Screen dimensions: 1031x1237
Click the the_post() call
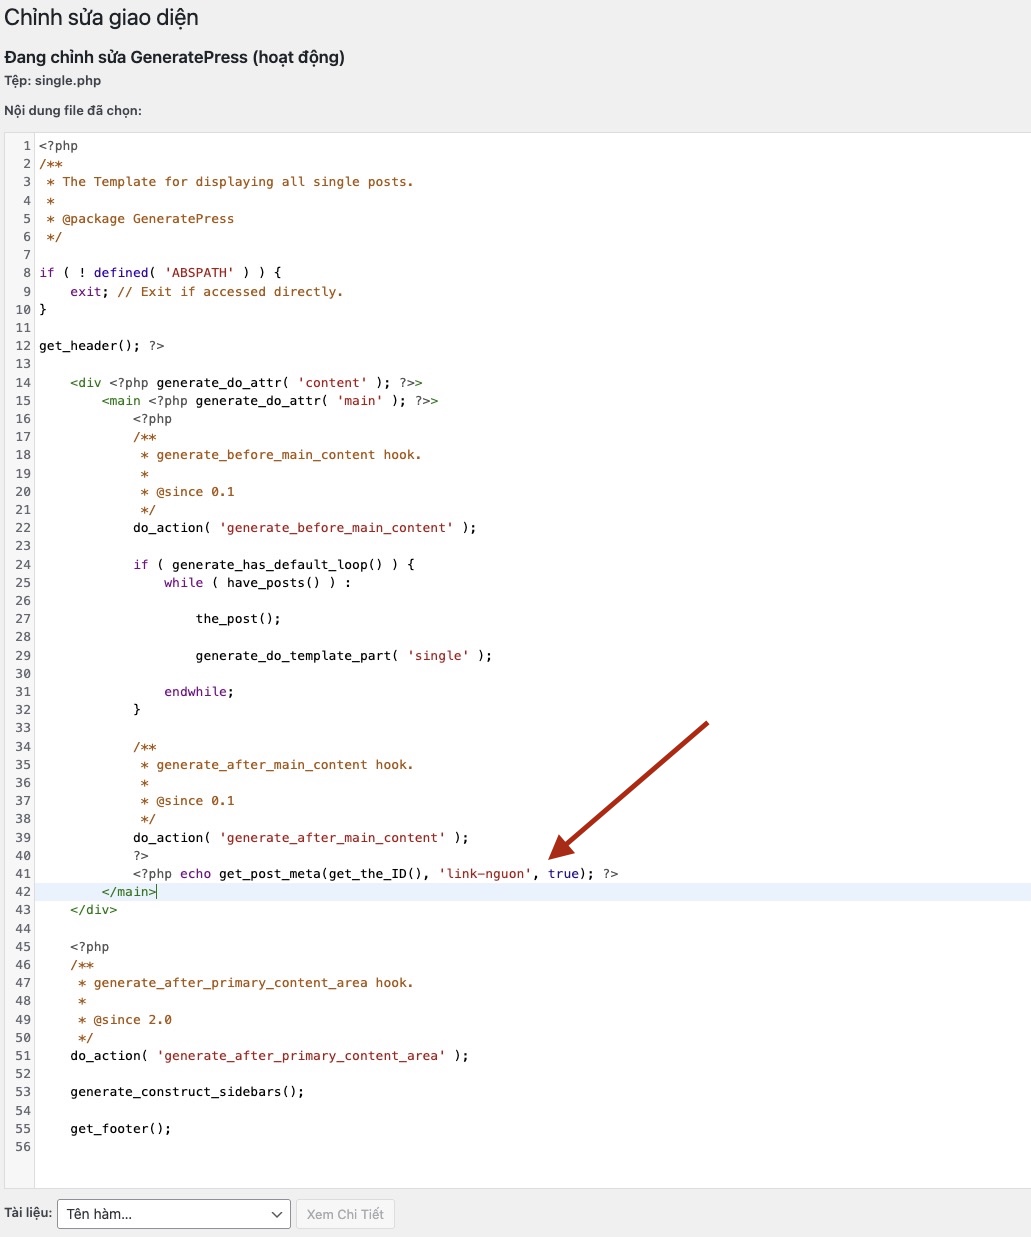(x=237, y=619)
